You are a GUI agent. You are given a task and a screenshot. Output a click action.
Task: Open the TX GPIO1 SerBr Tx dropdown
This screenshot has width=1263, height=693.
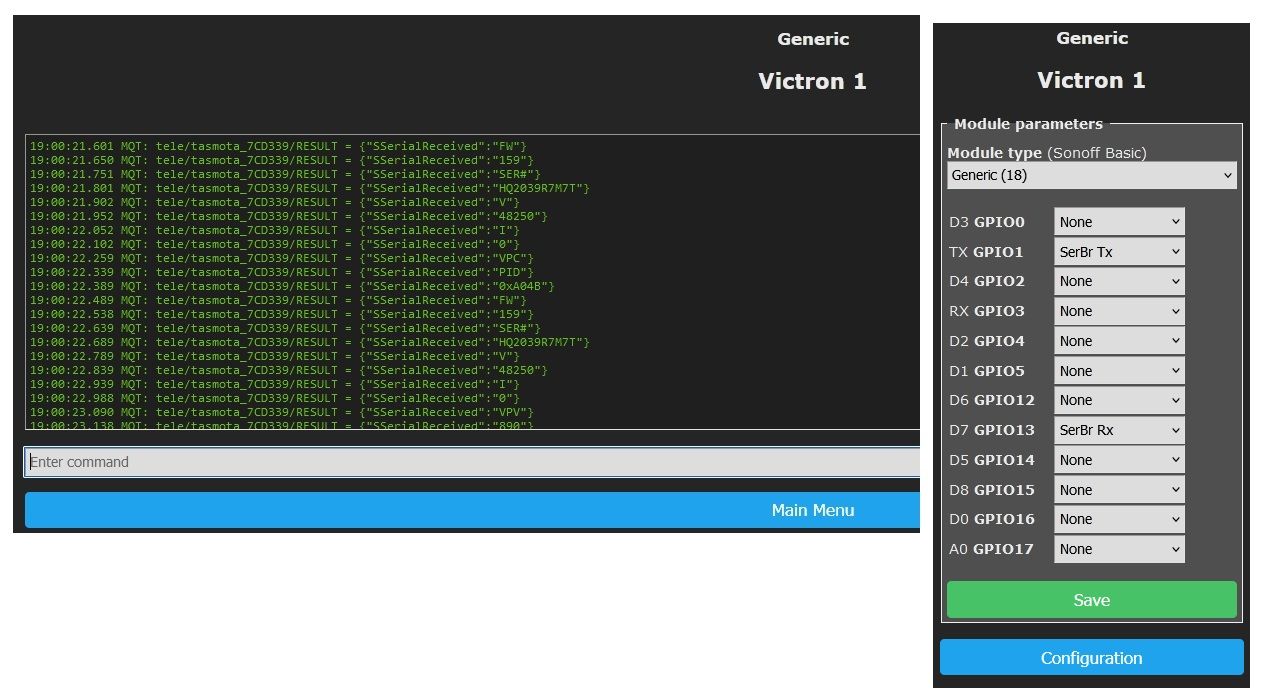point(1119,252)
